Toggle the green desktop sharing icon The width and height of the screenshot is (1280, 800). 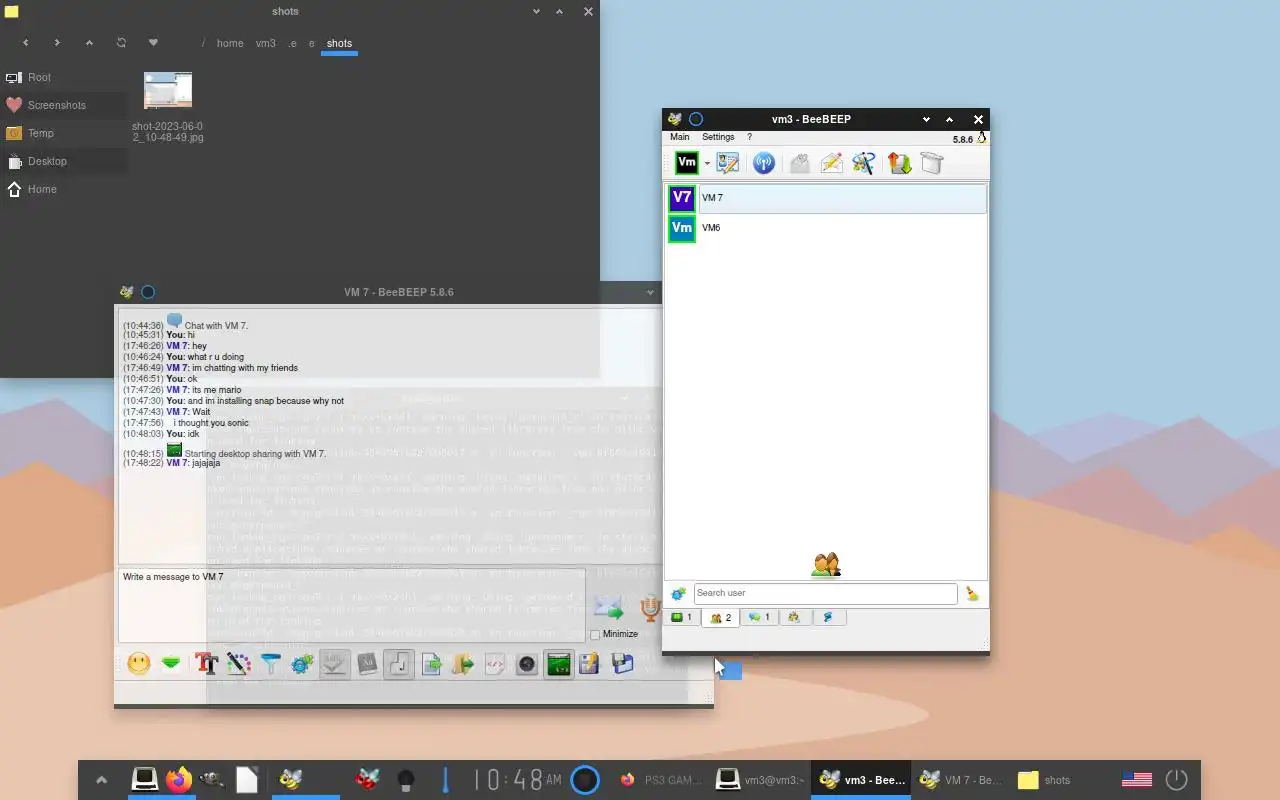point(559,664)
